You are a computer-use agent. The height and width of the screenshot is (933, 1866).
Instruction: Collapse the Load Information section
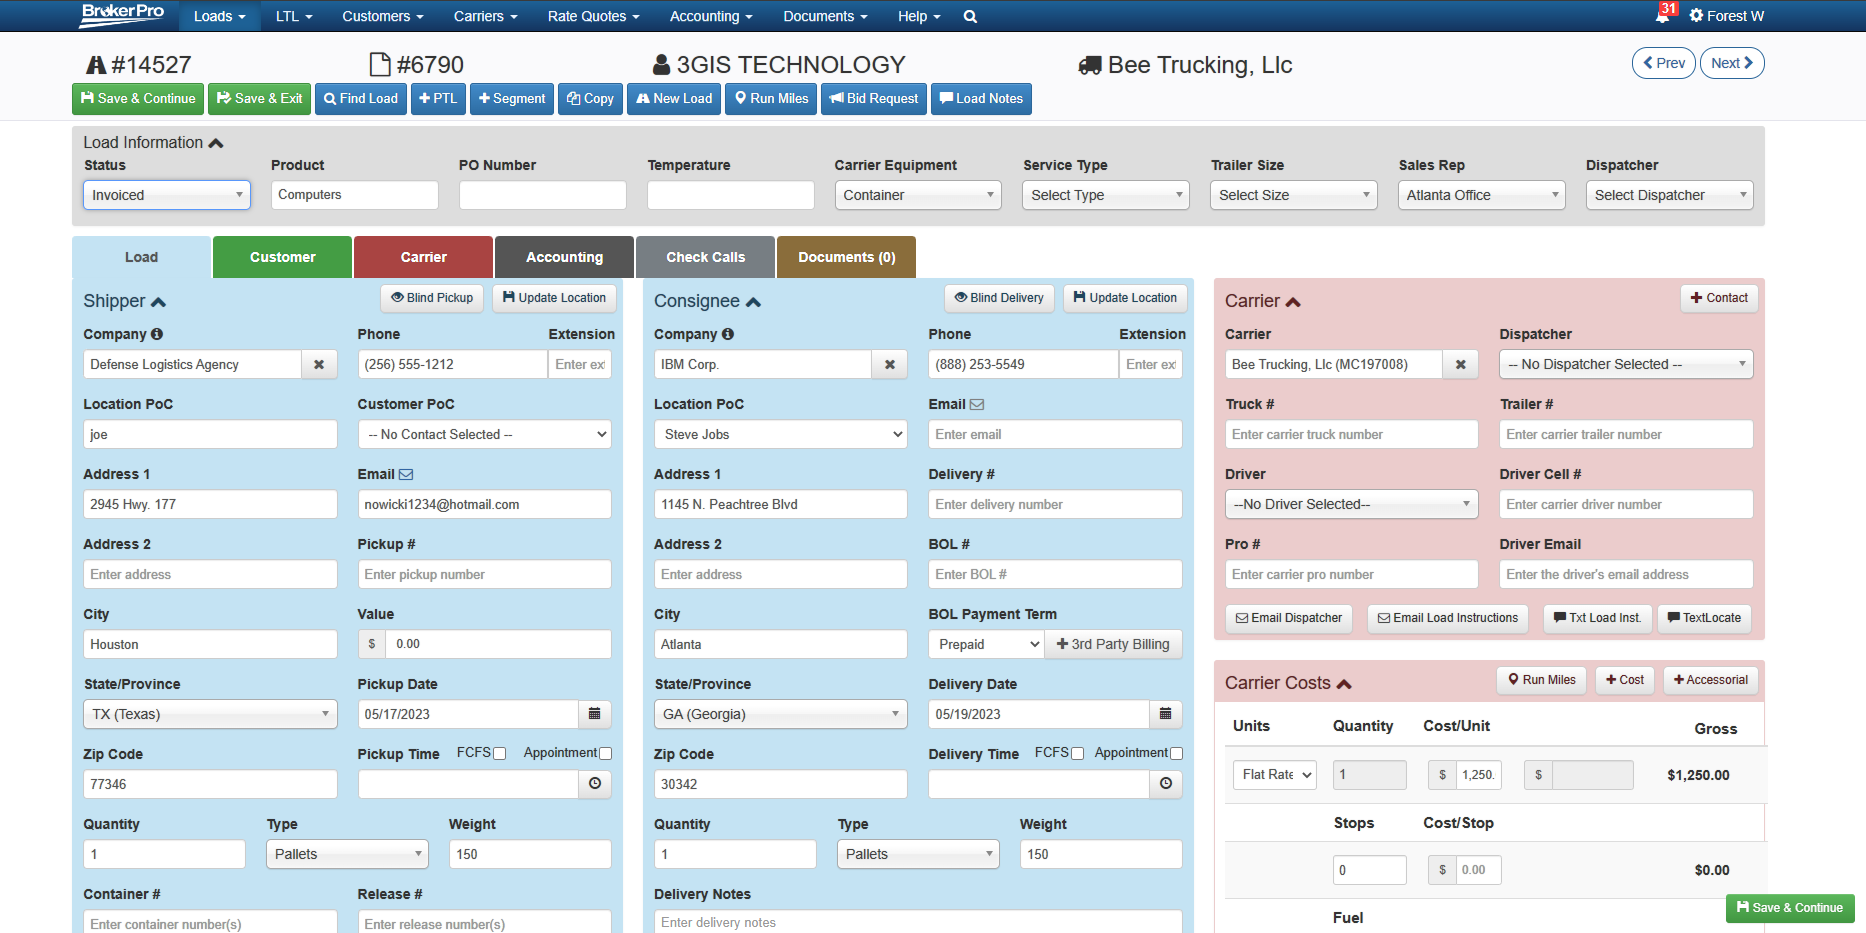[x=216, y=143]
